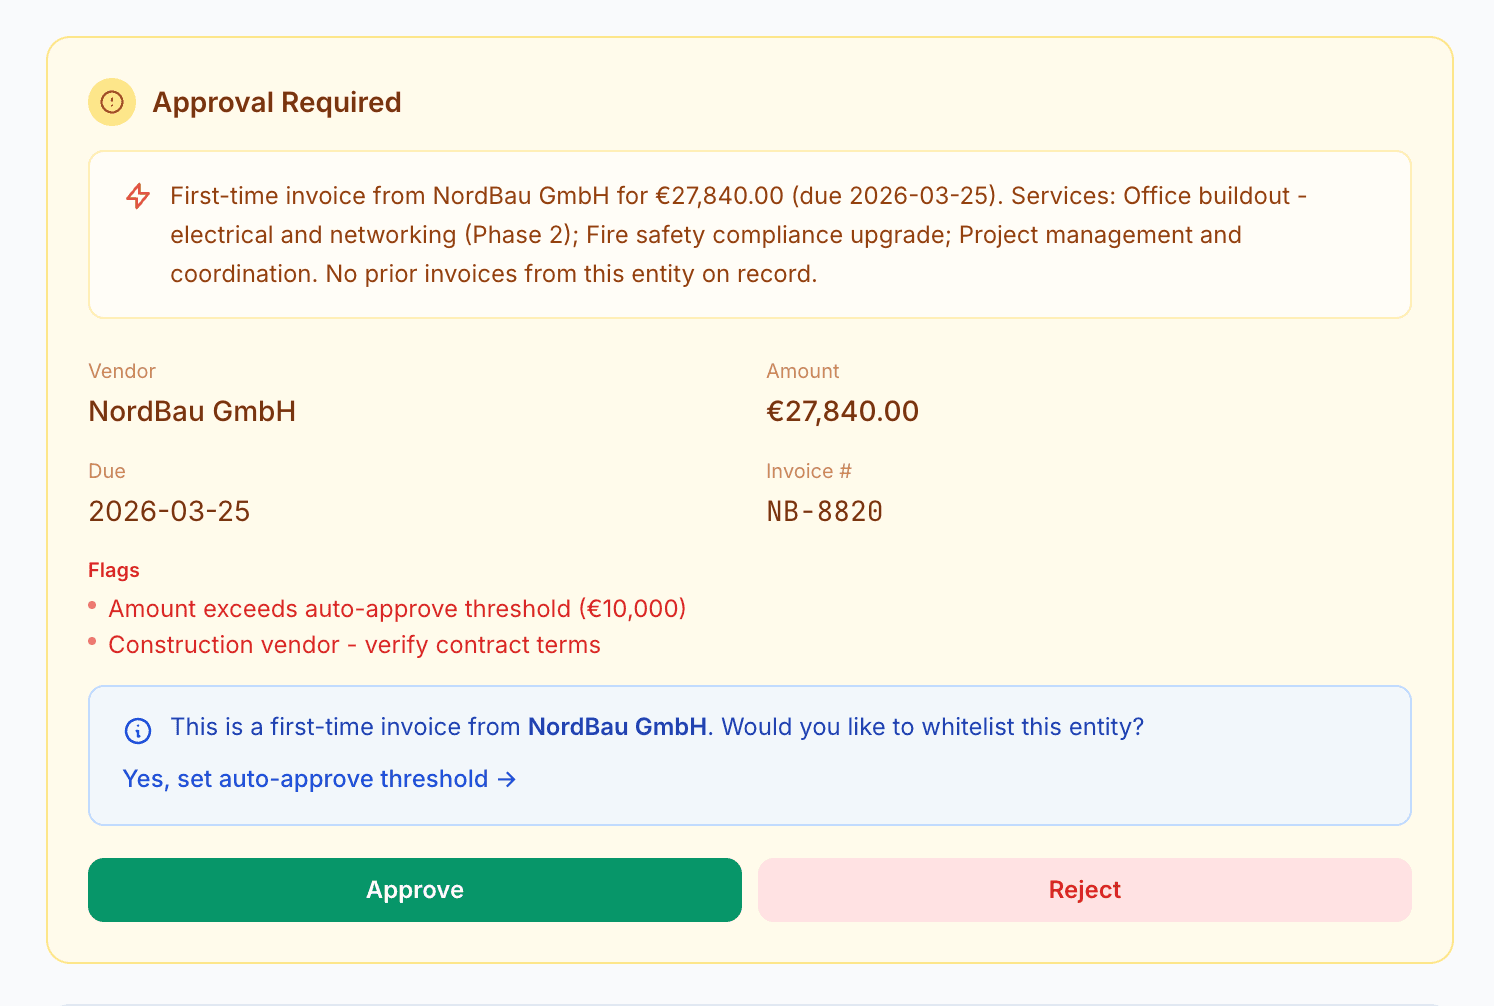The height and width of the screenshot is (1006, 1494).
Task: Click the lightning bolt icon in summary
Action: 138,196
